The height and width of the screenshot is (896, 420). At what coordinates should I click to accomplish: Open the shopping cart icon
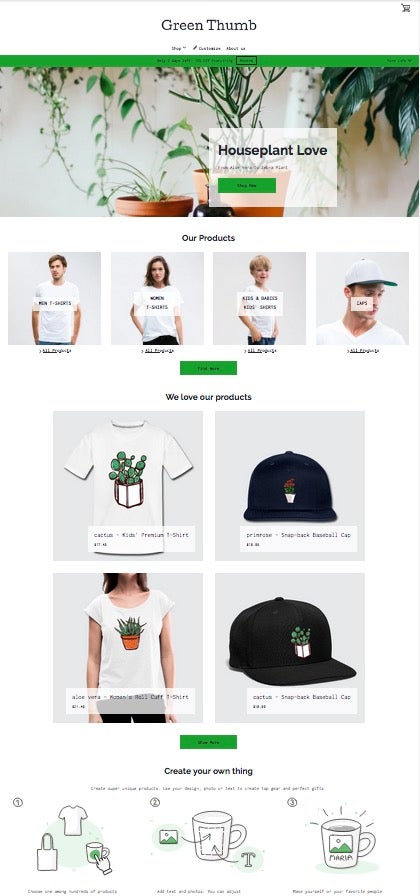(405, 7)
